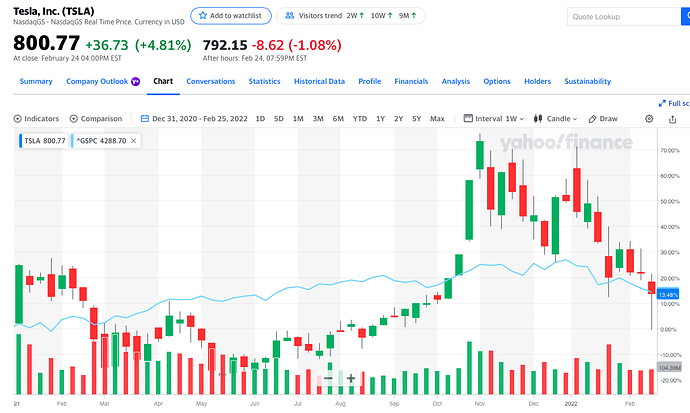This screenshot has width=690, height=413.
Task: Select the YTD time range
Action: 360,119
